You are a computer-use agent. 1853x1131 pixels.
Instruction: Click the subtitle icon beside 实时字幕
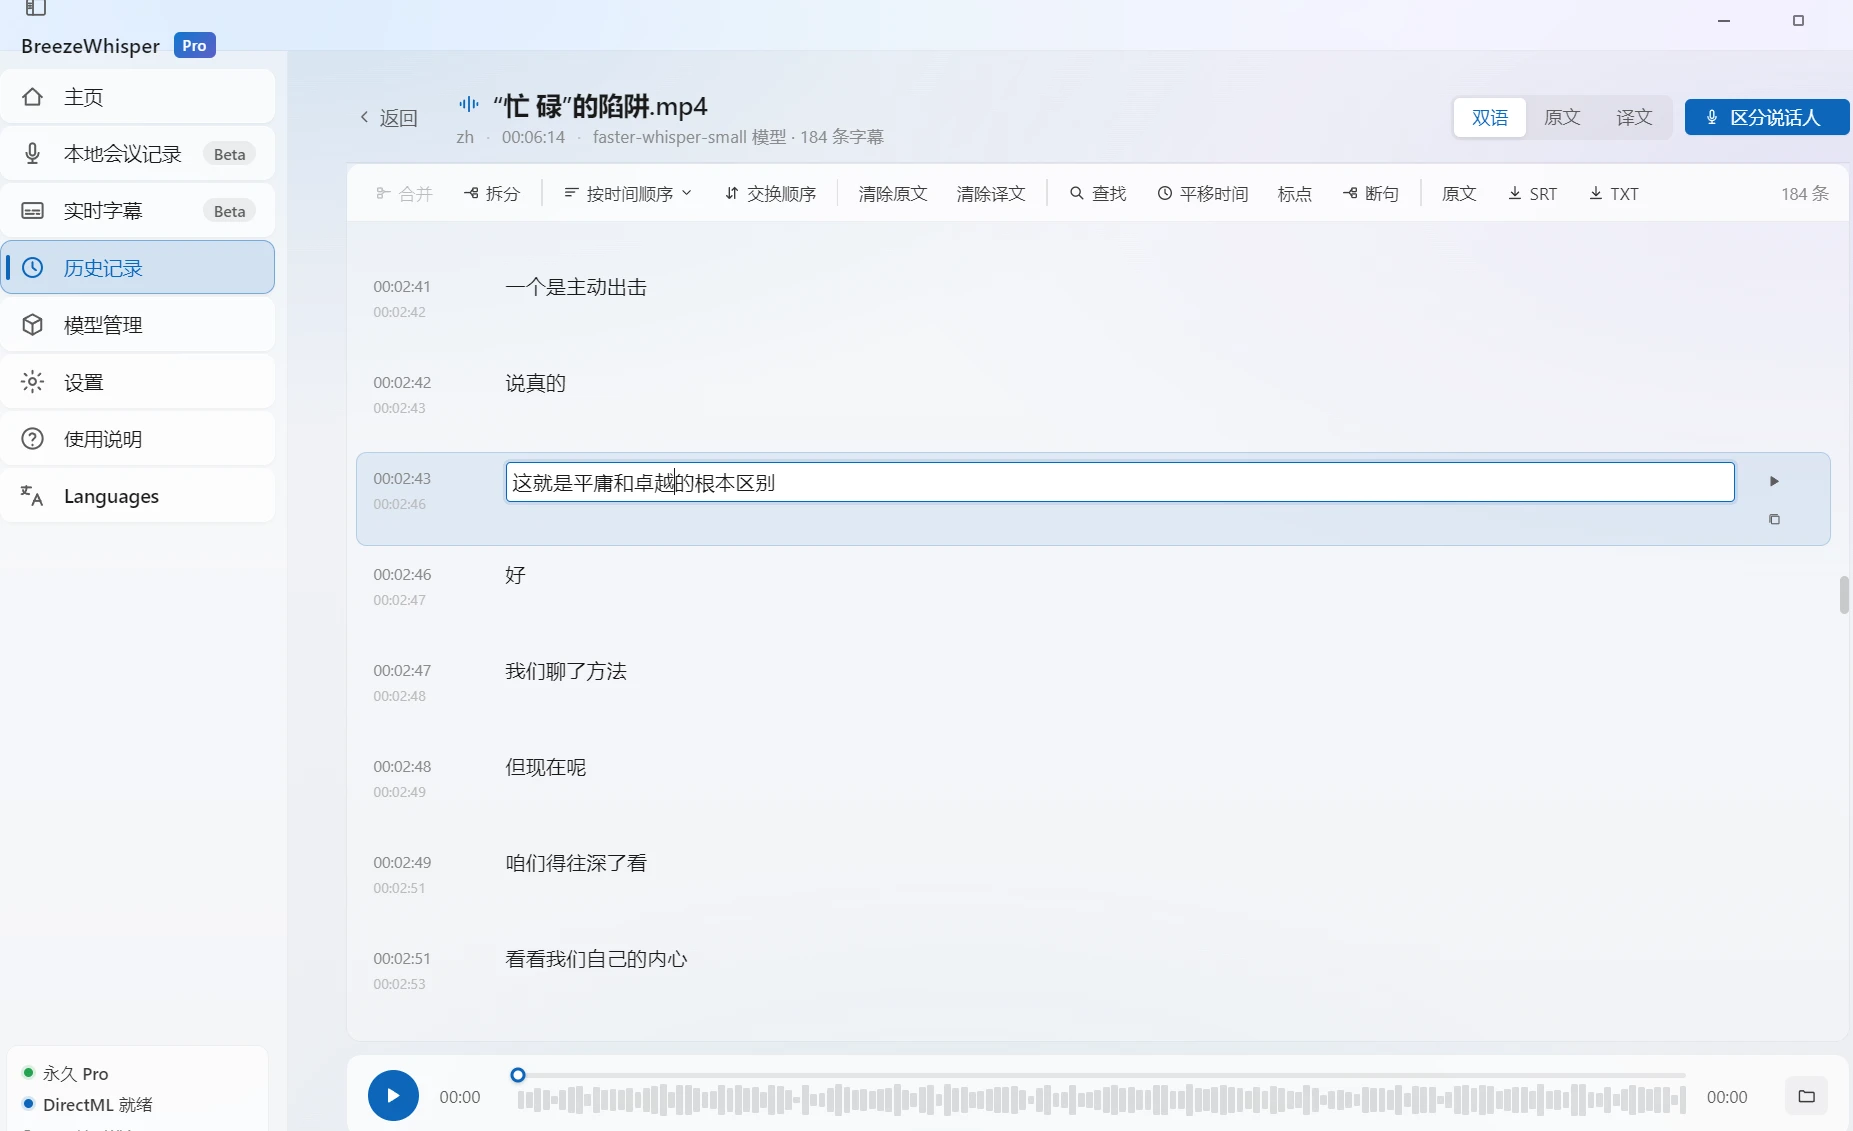[33, 211]
